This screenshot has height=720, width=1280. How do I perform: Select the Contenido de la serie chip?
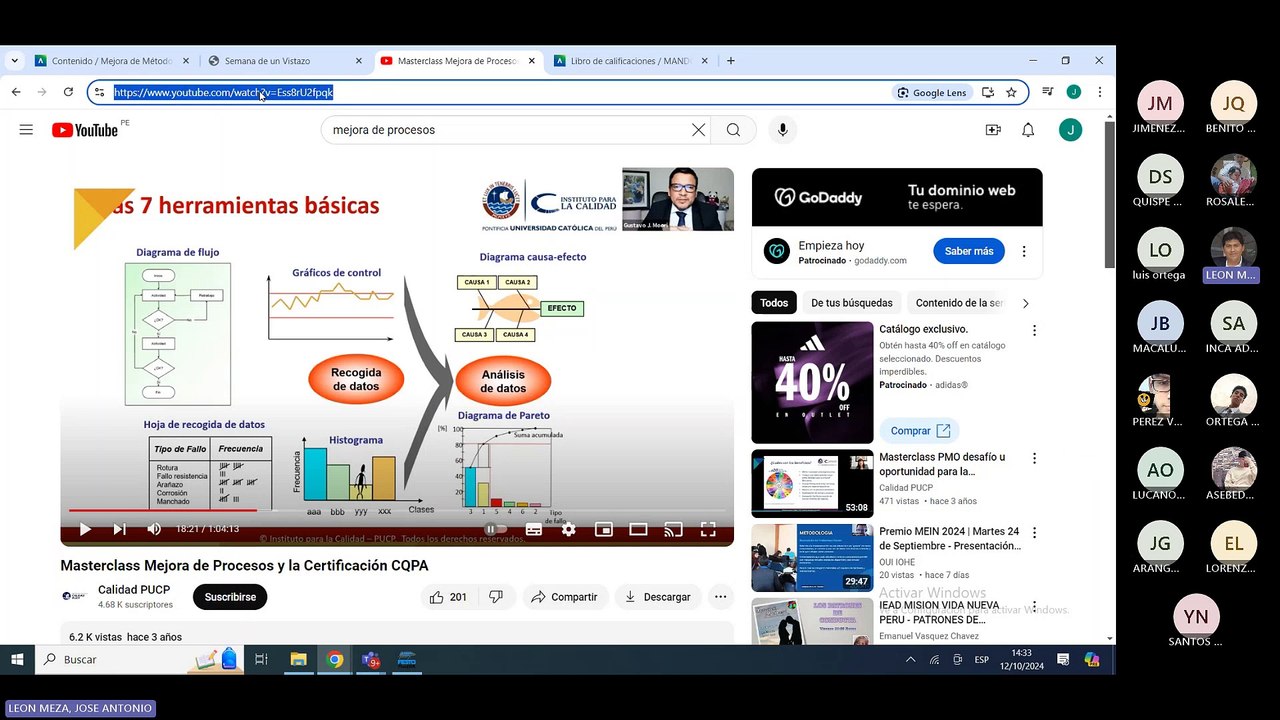958,303
